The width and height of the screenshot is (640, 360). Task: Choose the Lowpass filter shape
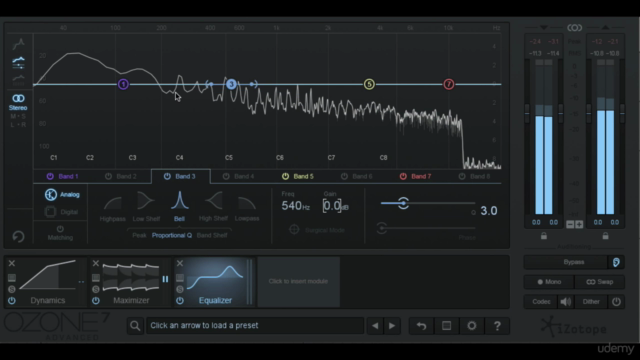point(247,207)
